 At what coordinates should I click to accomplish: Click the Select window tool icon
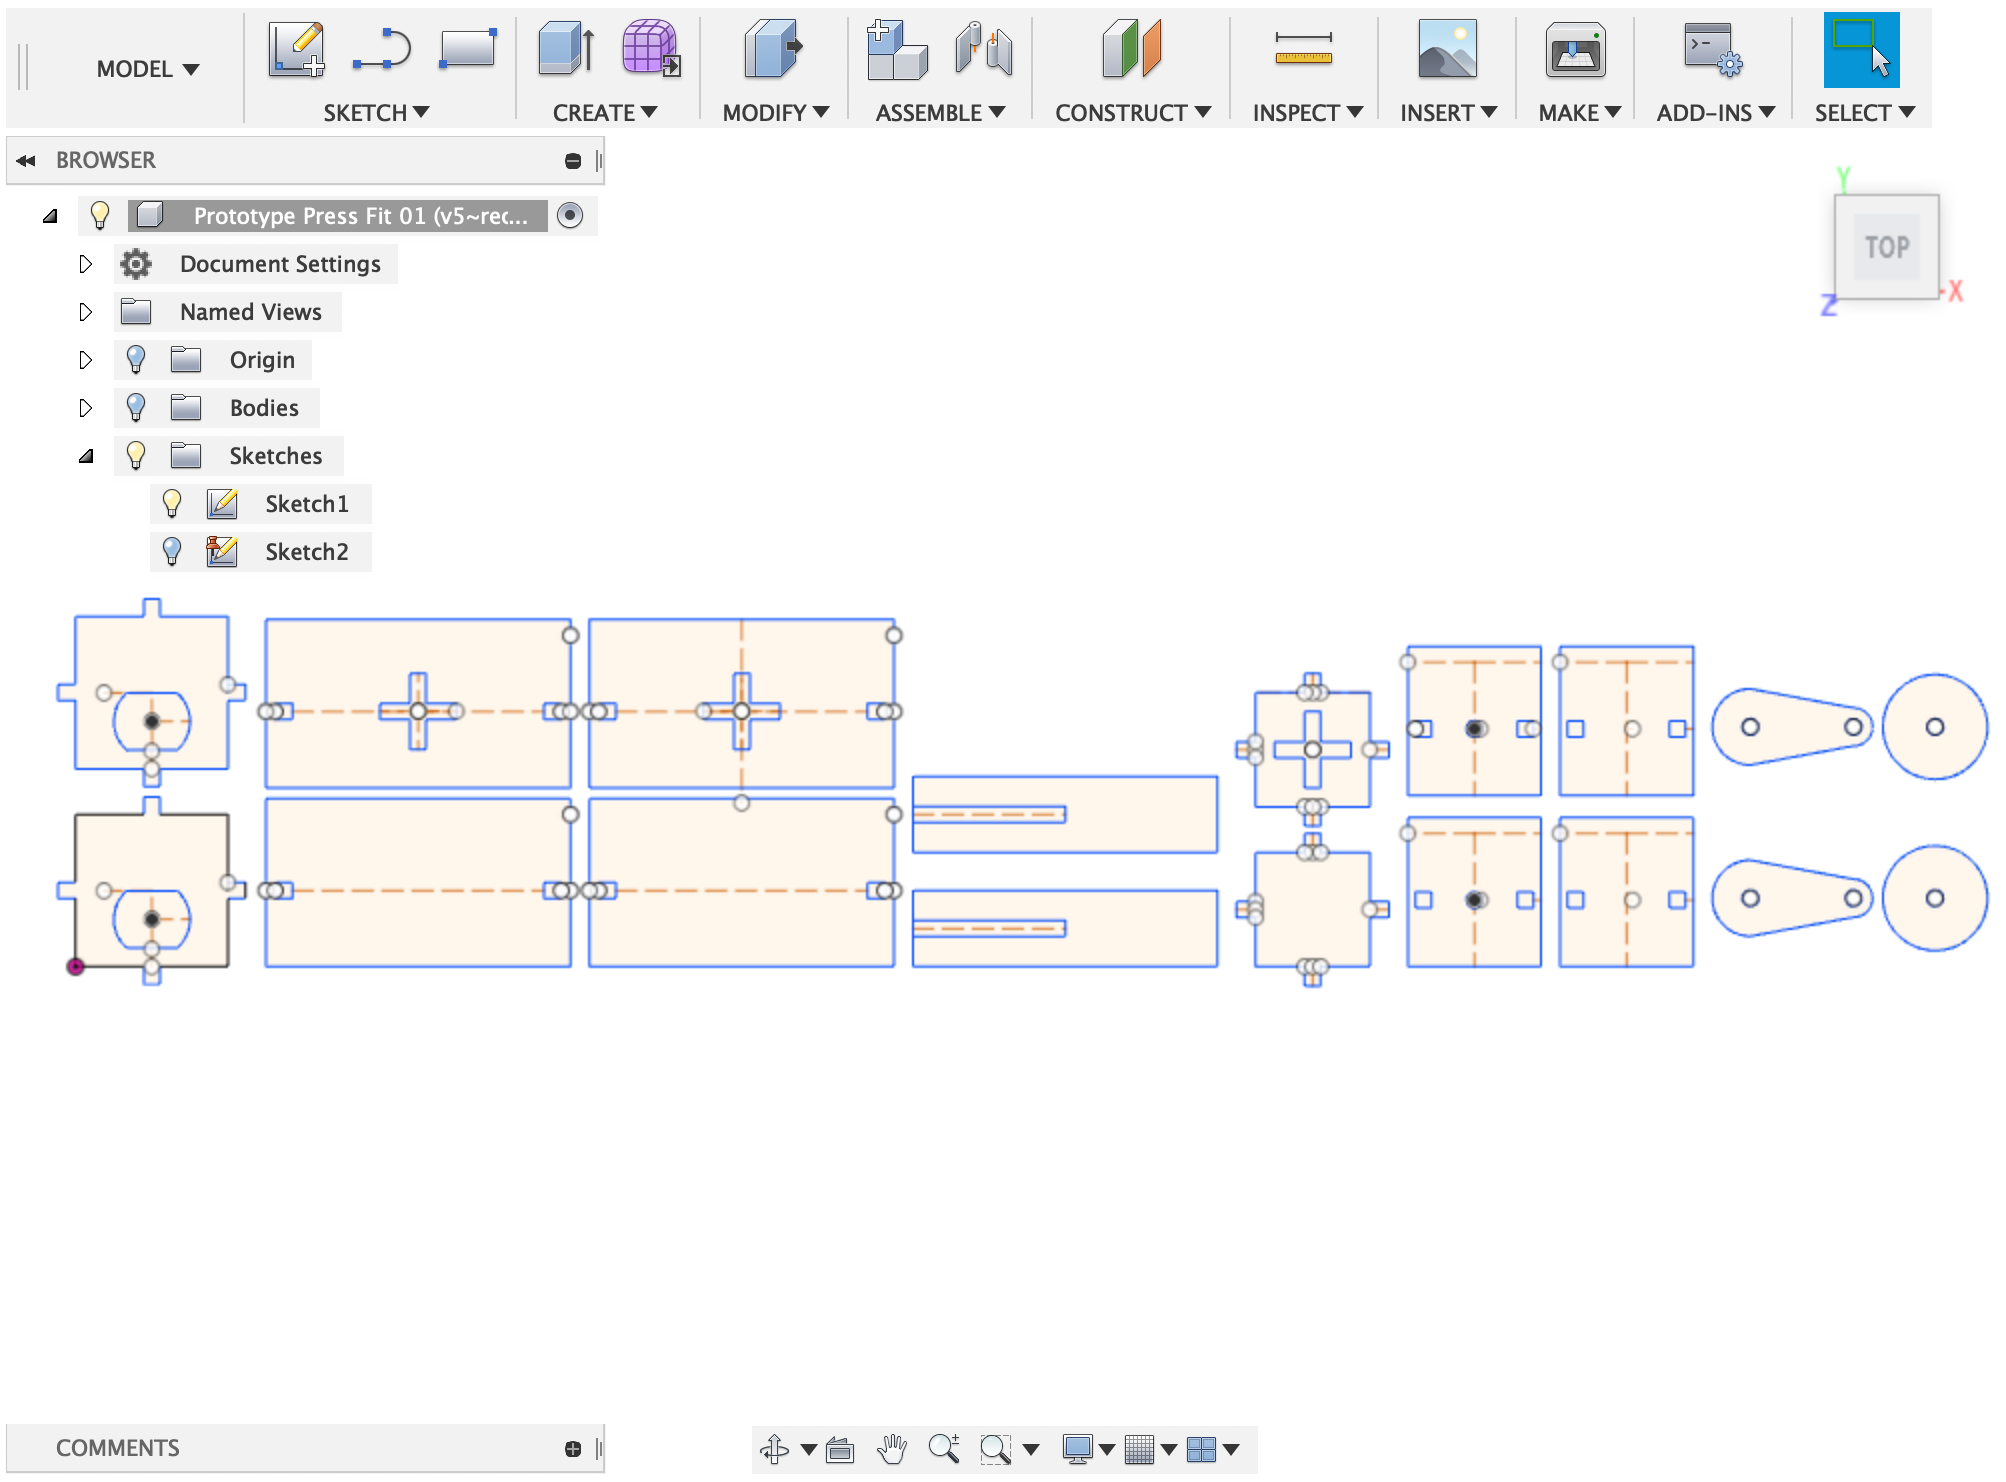[x=1861, y=50]
